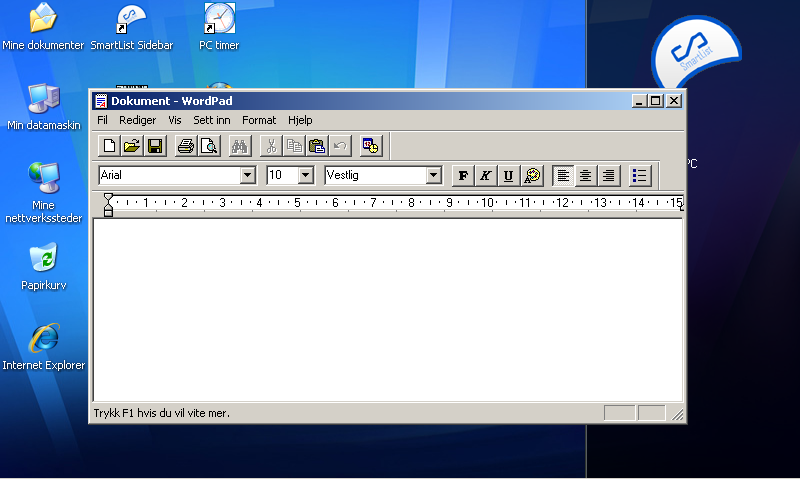Click the Find binoculars icon

tap(239, 146)
